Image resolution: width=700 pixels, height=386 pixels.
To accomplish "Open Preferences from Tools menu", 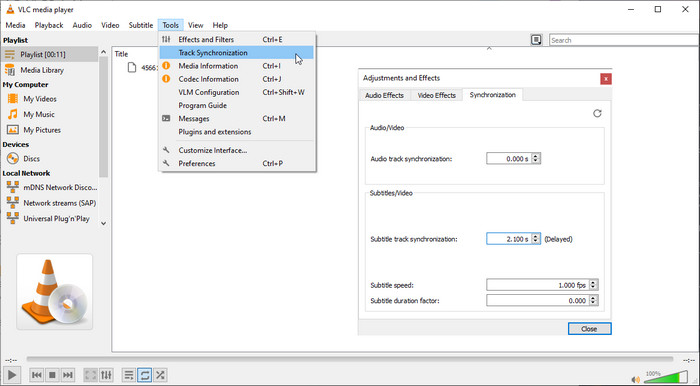I will [237, 163].
